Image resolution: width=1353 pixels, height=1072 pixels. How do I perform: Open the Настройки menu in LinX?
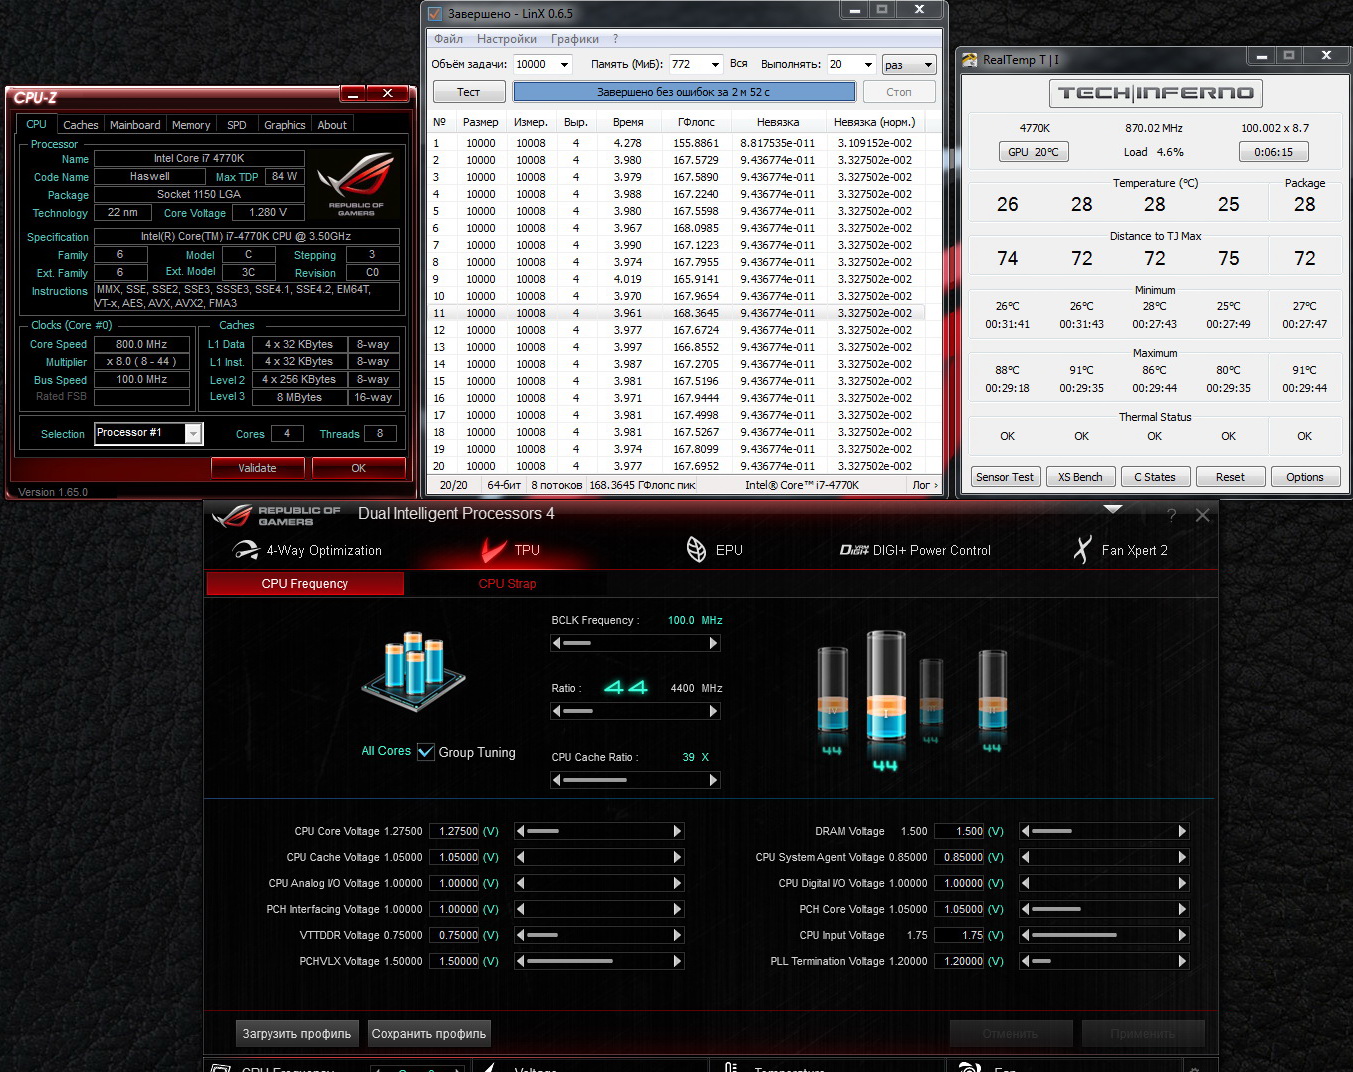(x=507, y=39)
